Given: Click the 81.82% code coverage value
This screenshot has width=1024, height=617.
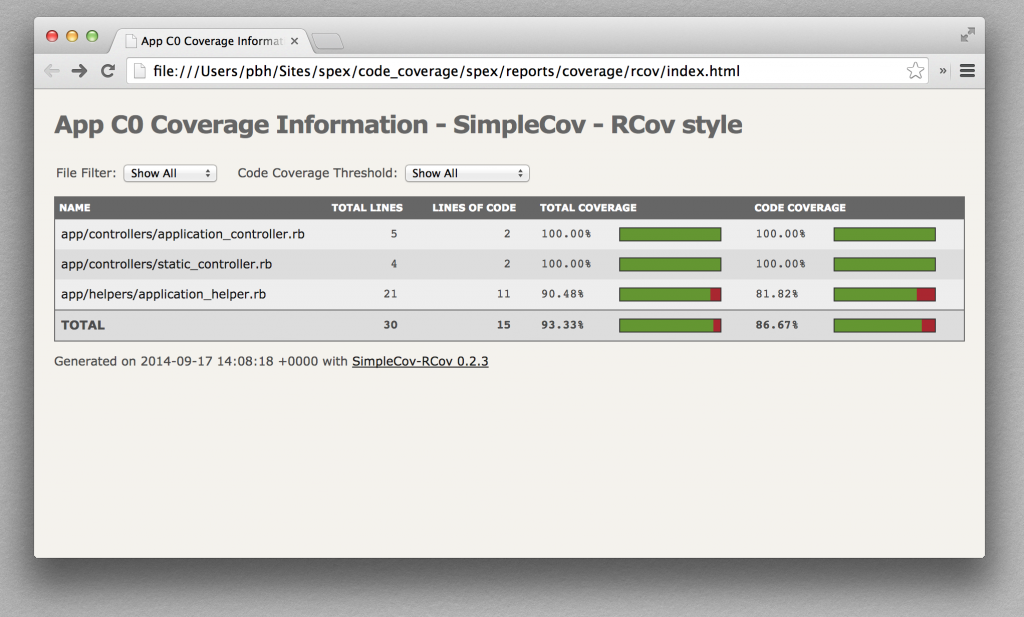Looking at the screenshot, I should 776,294.
